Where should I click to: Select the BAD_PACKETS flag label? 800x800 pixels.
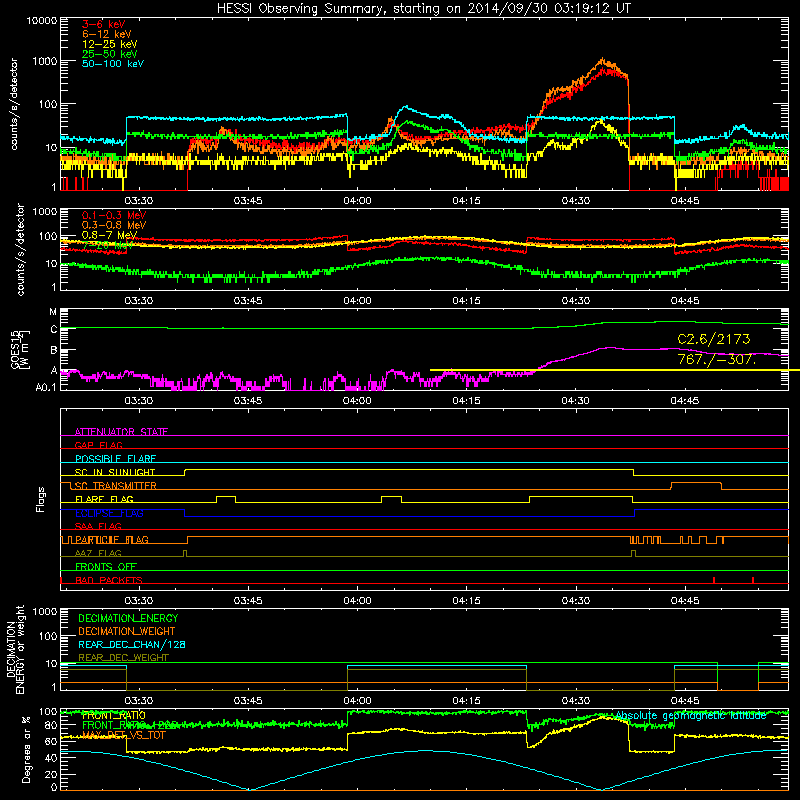pos(109,580)
